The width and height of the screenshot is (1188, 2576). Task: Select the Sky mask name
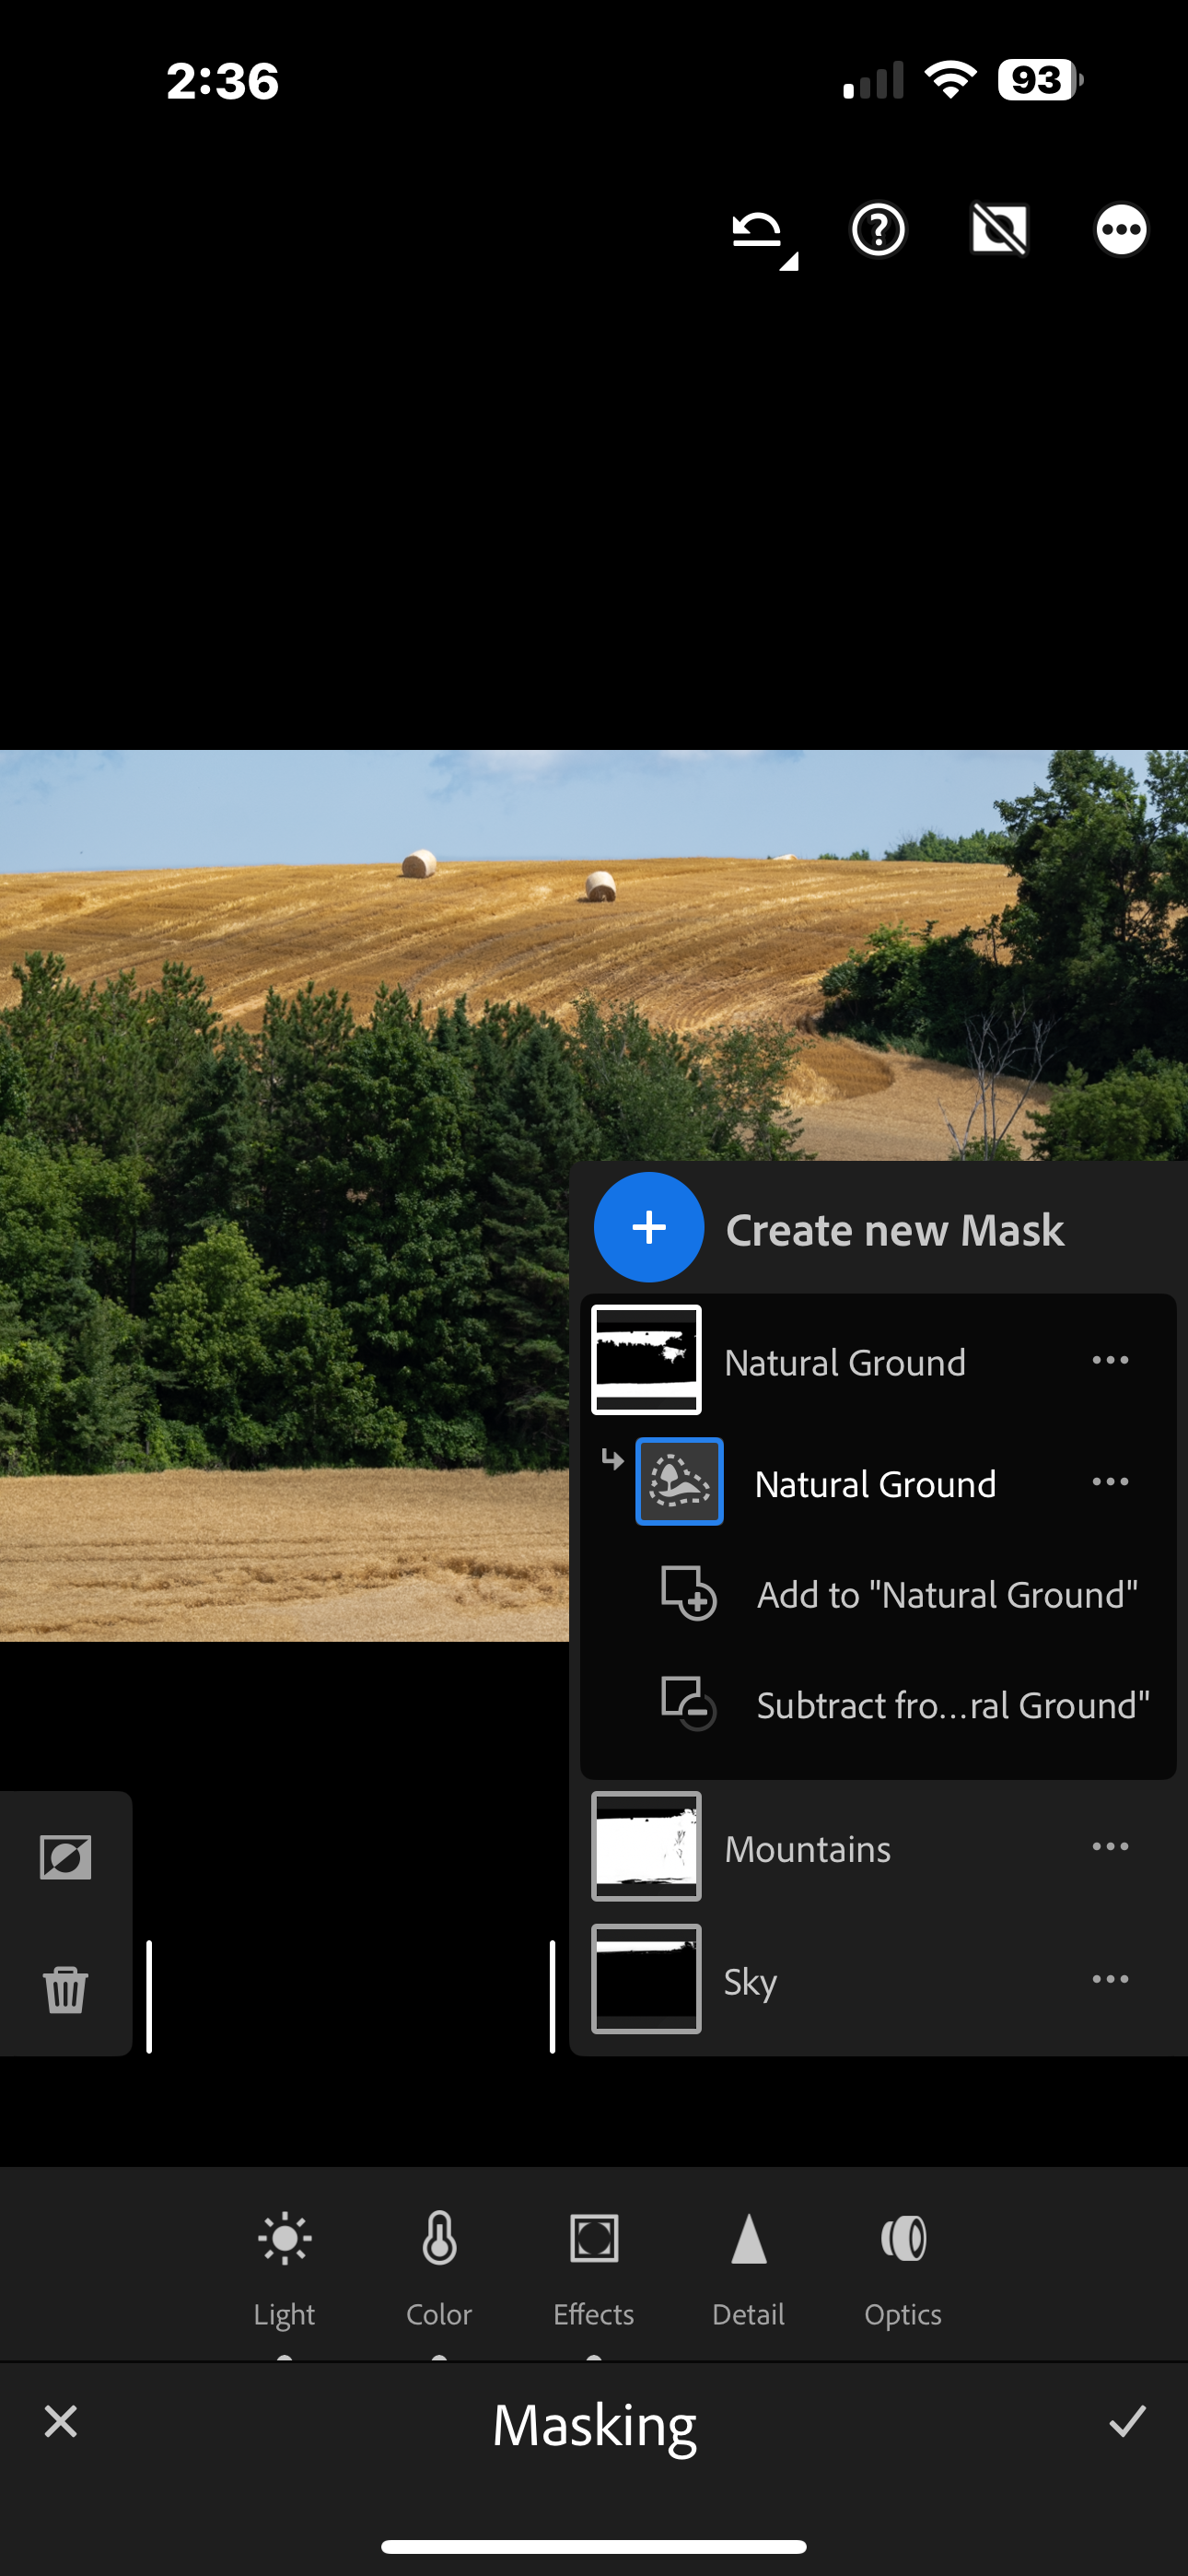click(x=750, y=1982)
